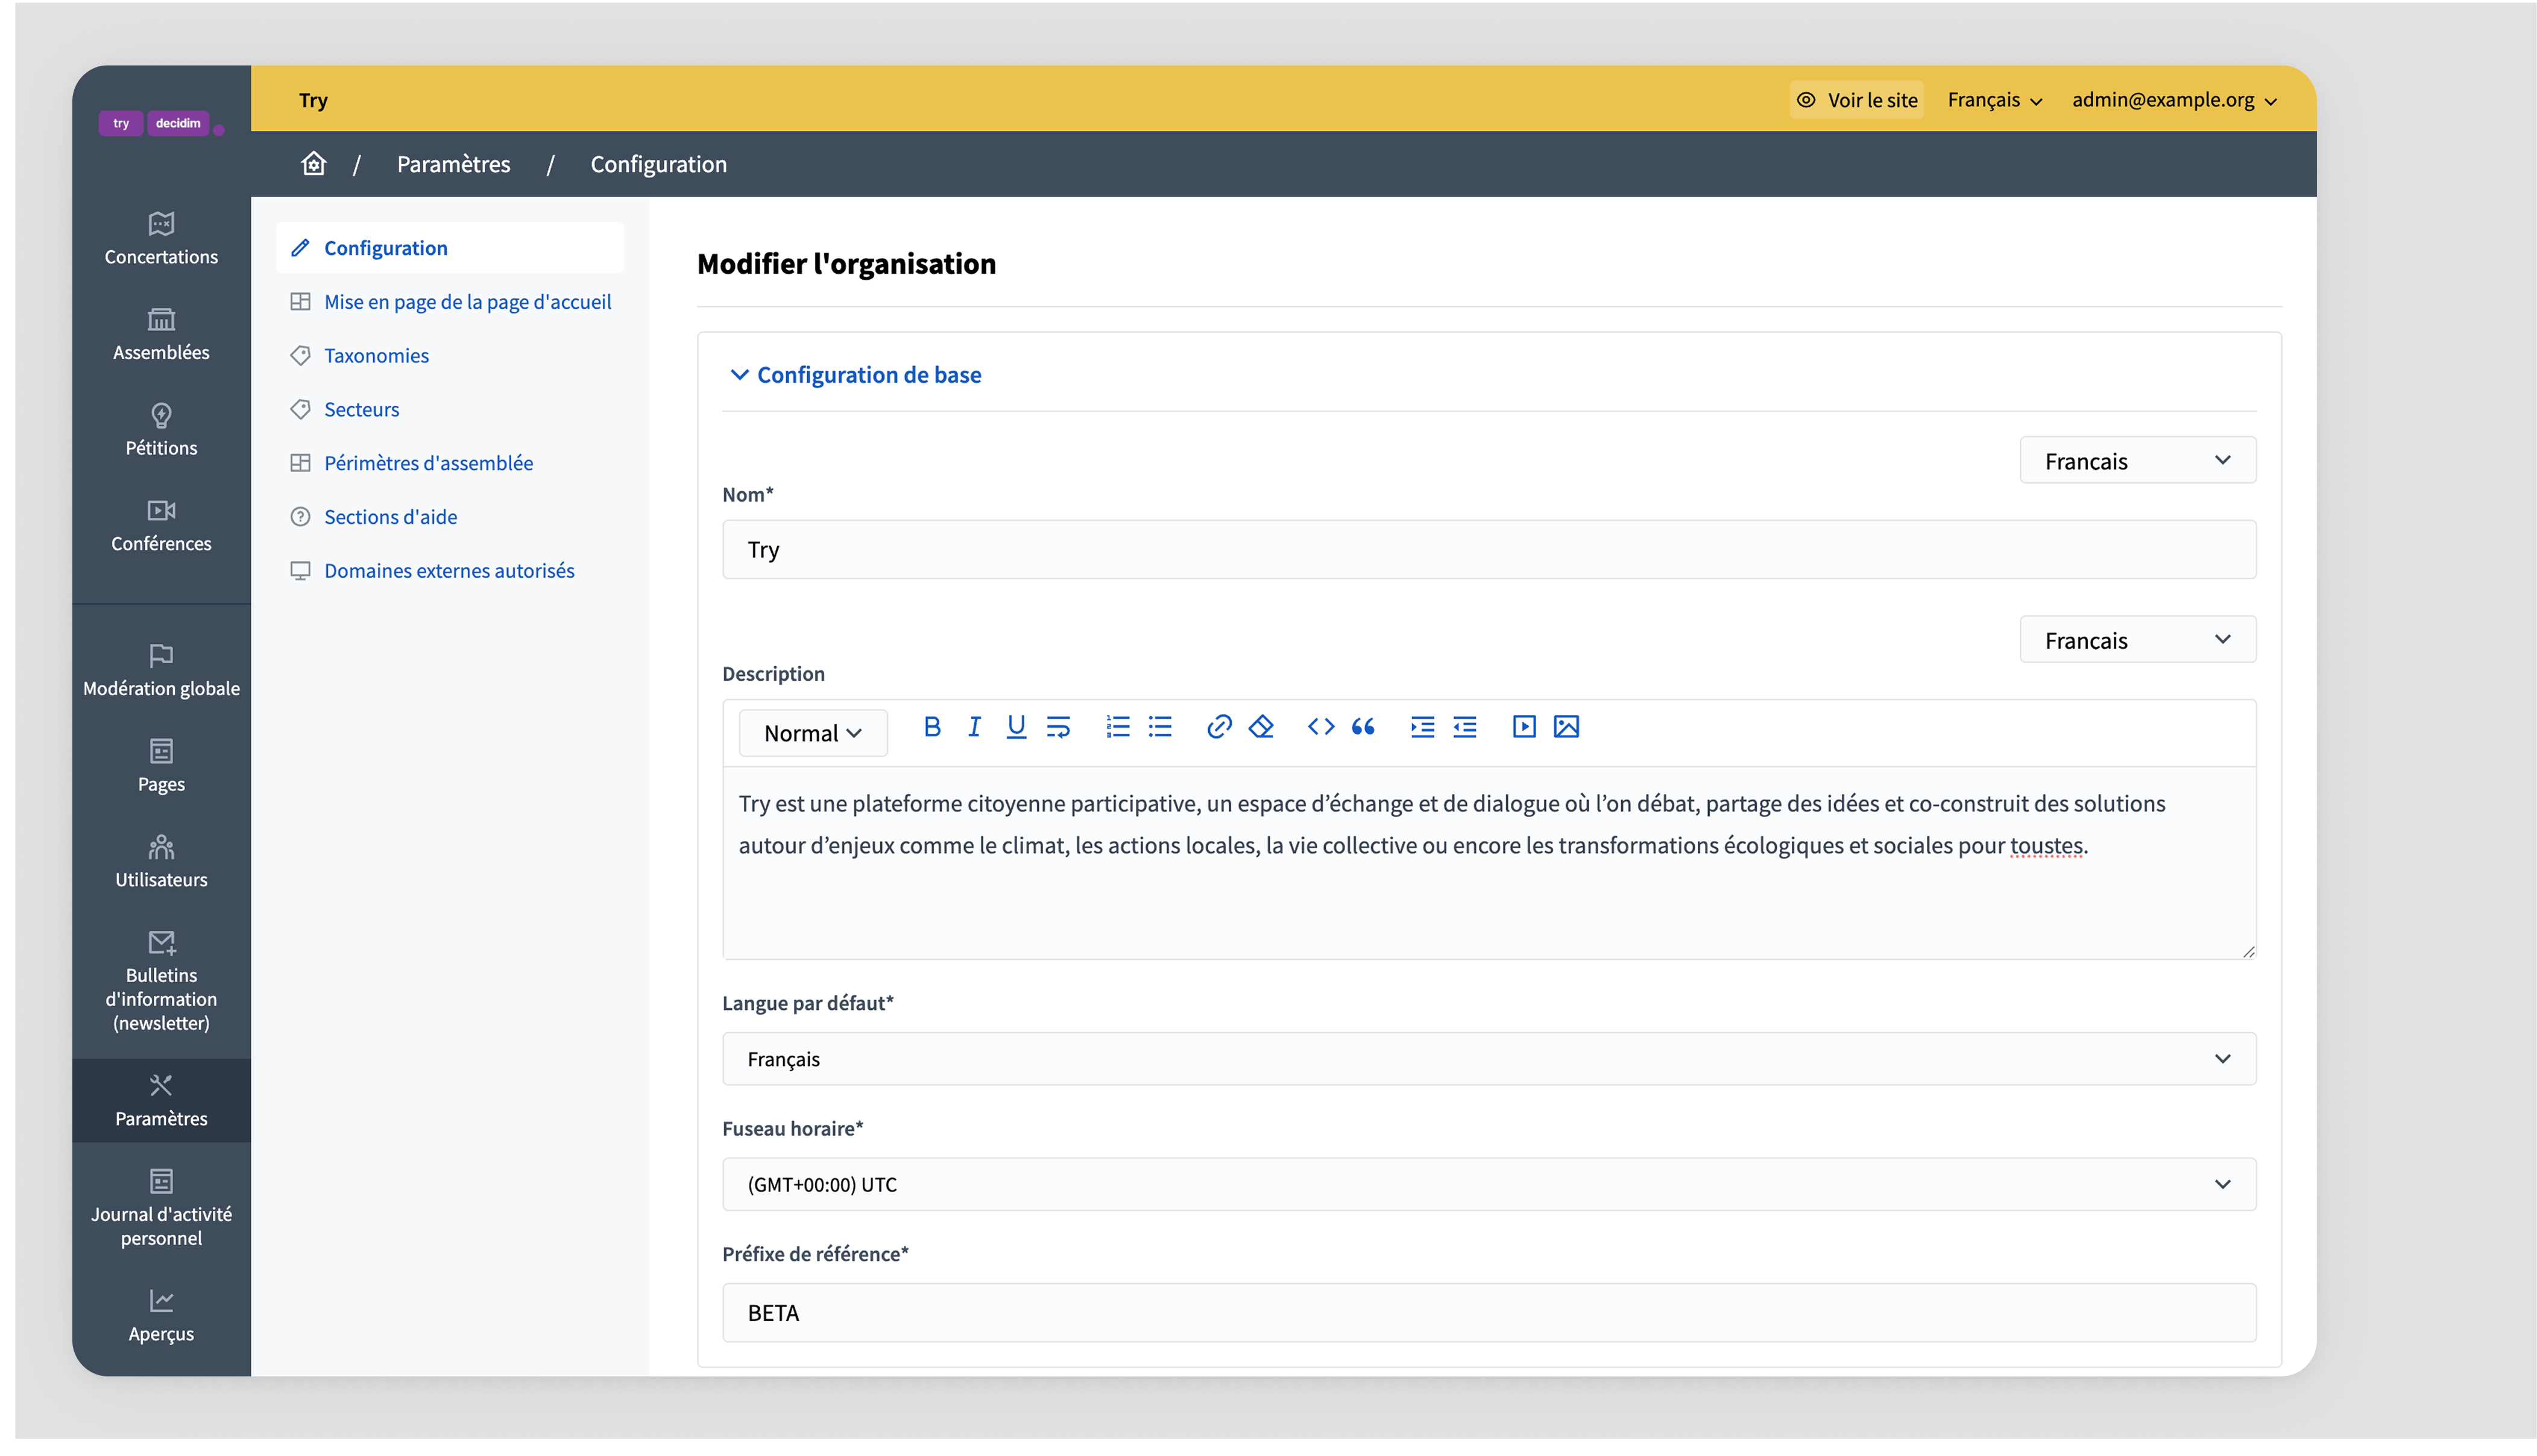Click into the Nom input field
2537x1456 pixels.
[x=1489, y=549]
